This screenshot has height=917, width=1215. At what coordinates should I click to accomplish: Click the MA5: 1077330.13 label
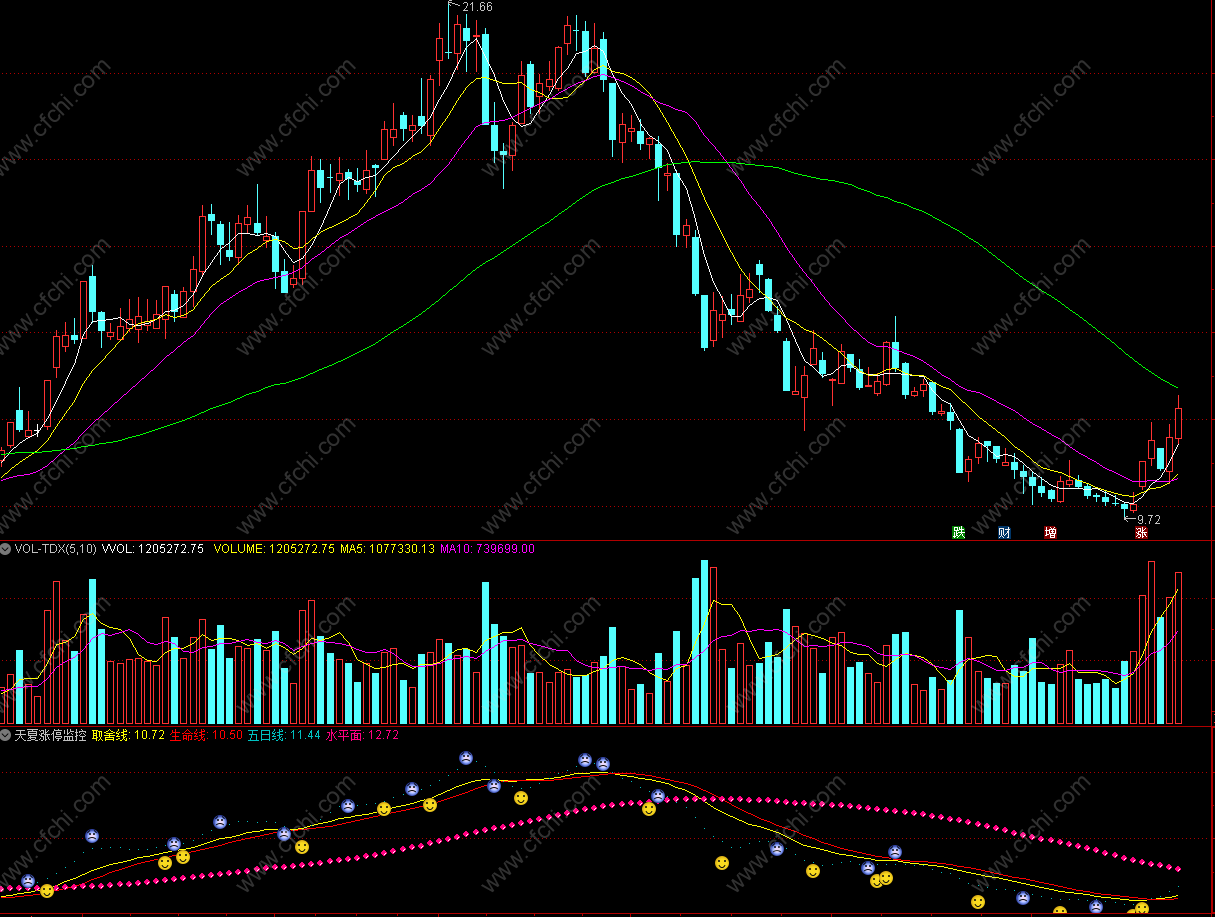(x=387, y=548)
